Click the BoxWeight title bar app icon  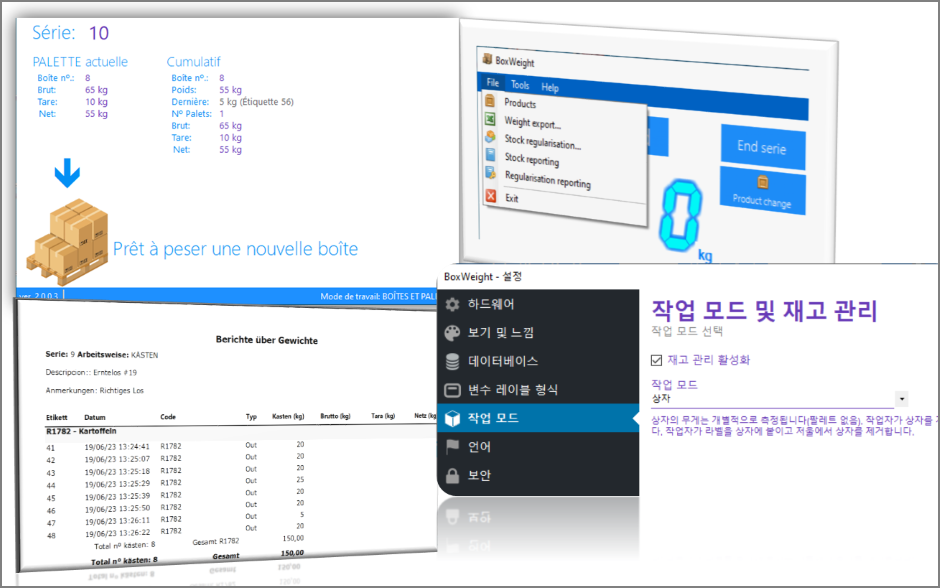(x=487, y=59)
